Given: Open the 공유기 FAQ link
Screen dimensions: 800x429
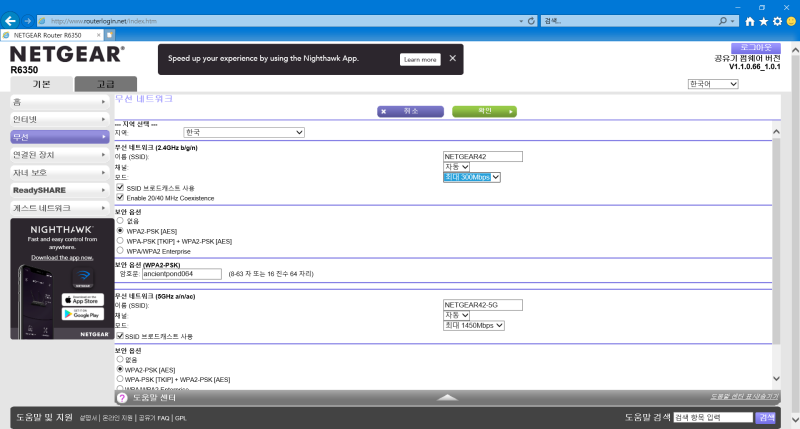Looking at the screenshot, I should click(154, 418).
